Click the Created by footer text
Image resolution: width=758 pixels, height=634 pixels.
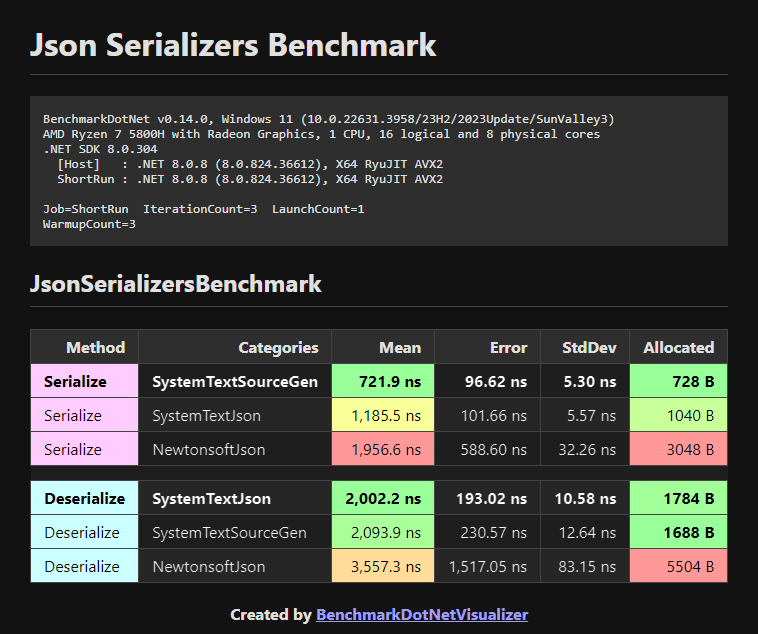click(271, 615)
